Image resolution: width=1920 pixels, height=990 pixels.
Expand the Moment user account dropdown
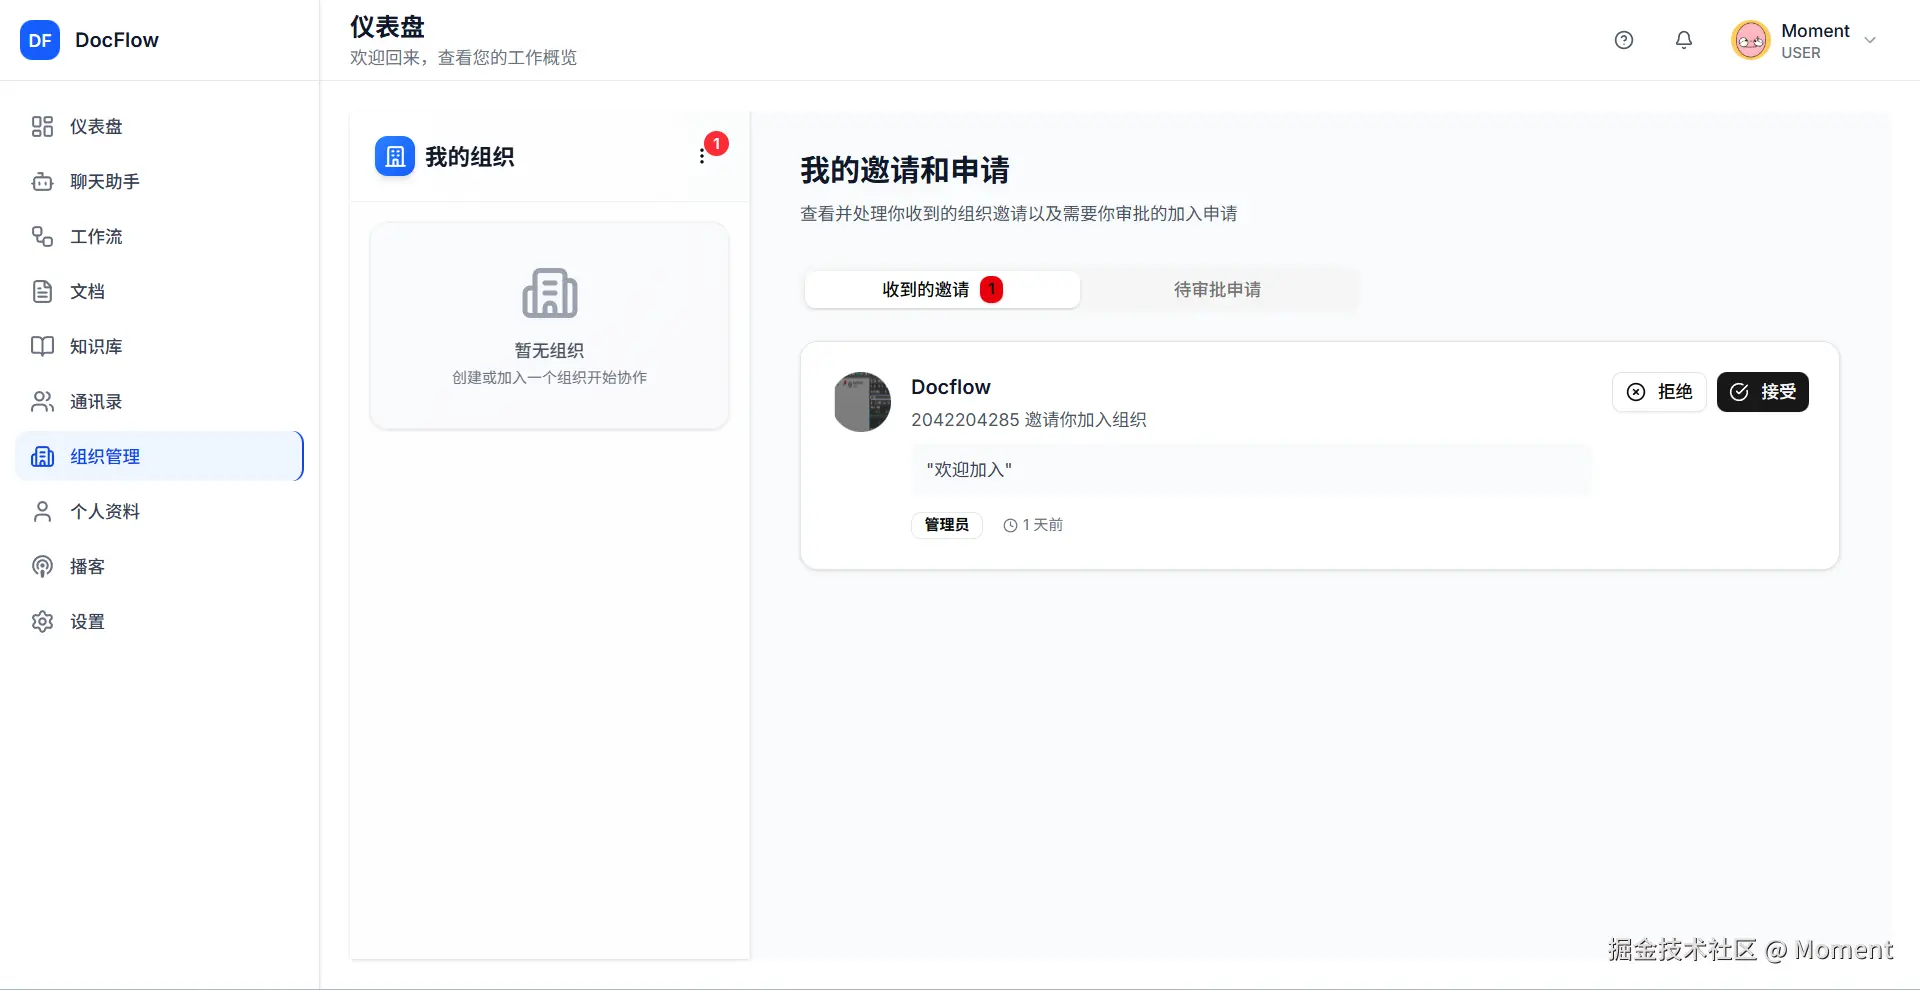[x=1871, y=40]
